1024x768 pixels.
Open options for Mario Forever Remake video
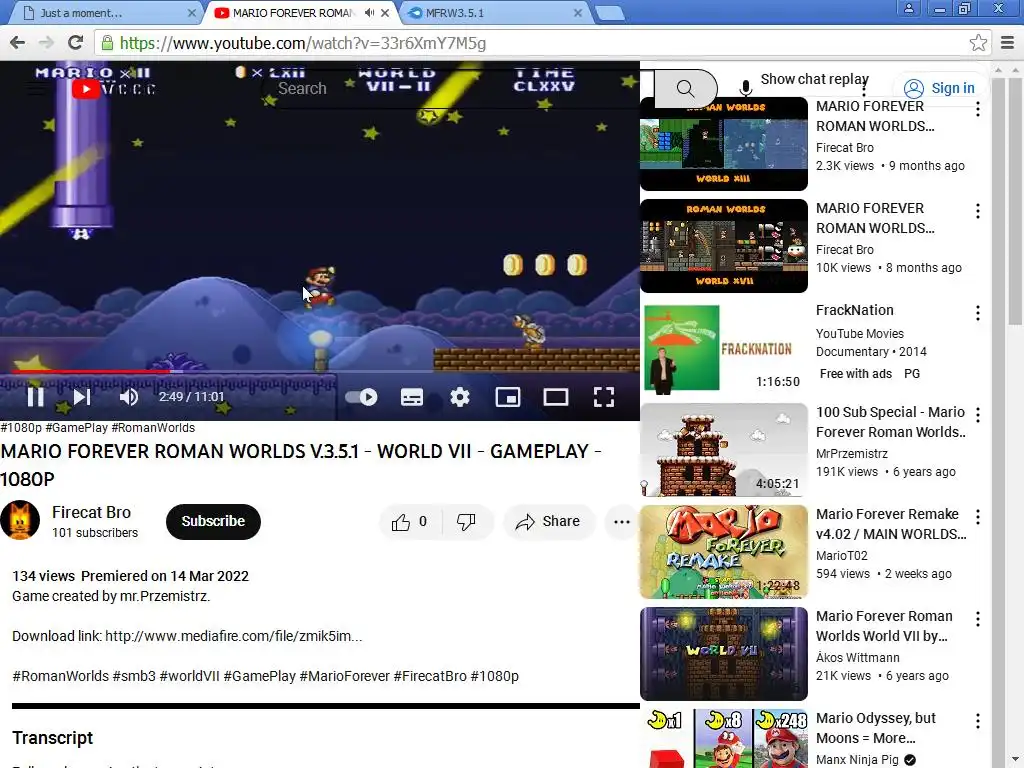(x=978, y=517)
